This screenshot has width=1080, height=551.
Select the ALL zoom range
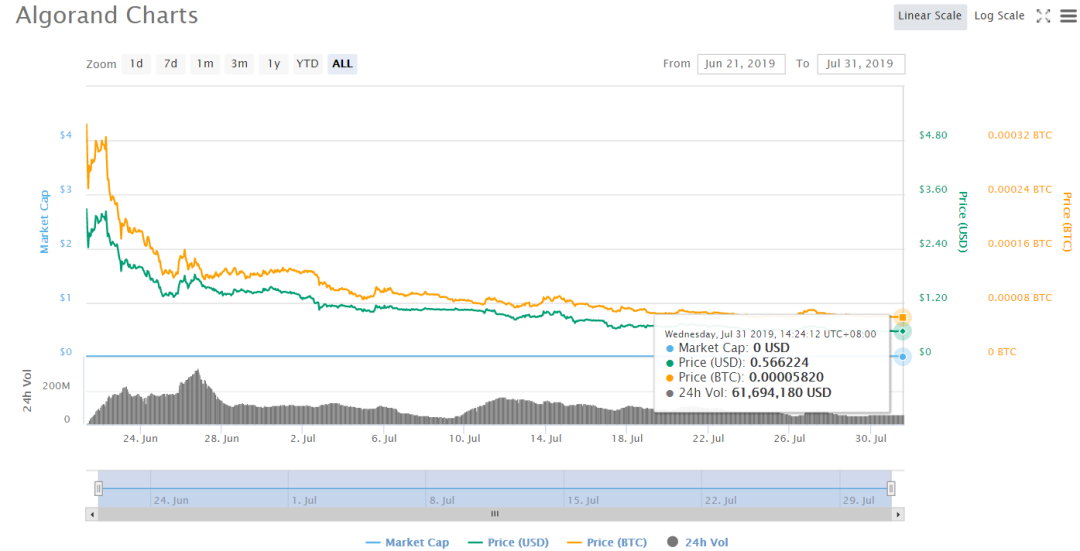pos(342,64)
